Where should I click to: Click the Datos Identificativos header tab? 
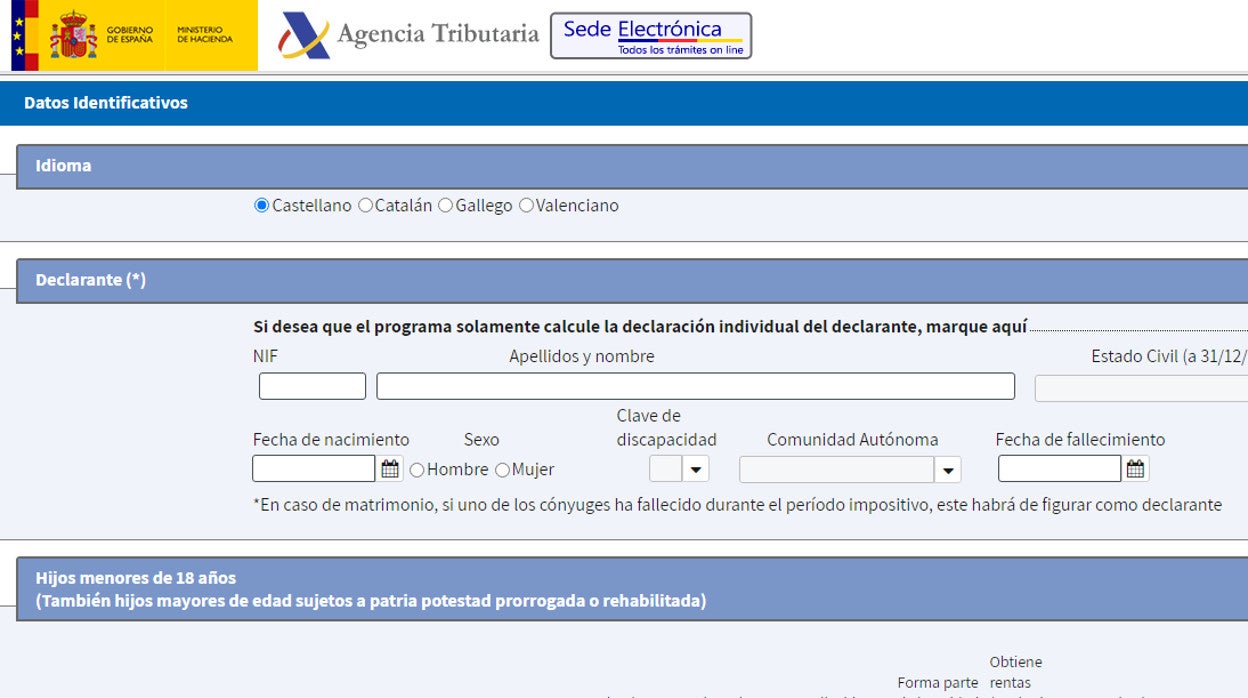[x=106, y=103]
